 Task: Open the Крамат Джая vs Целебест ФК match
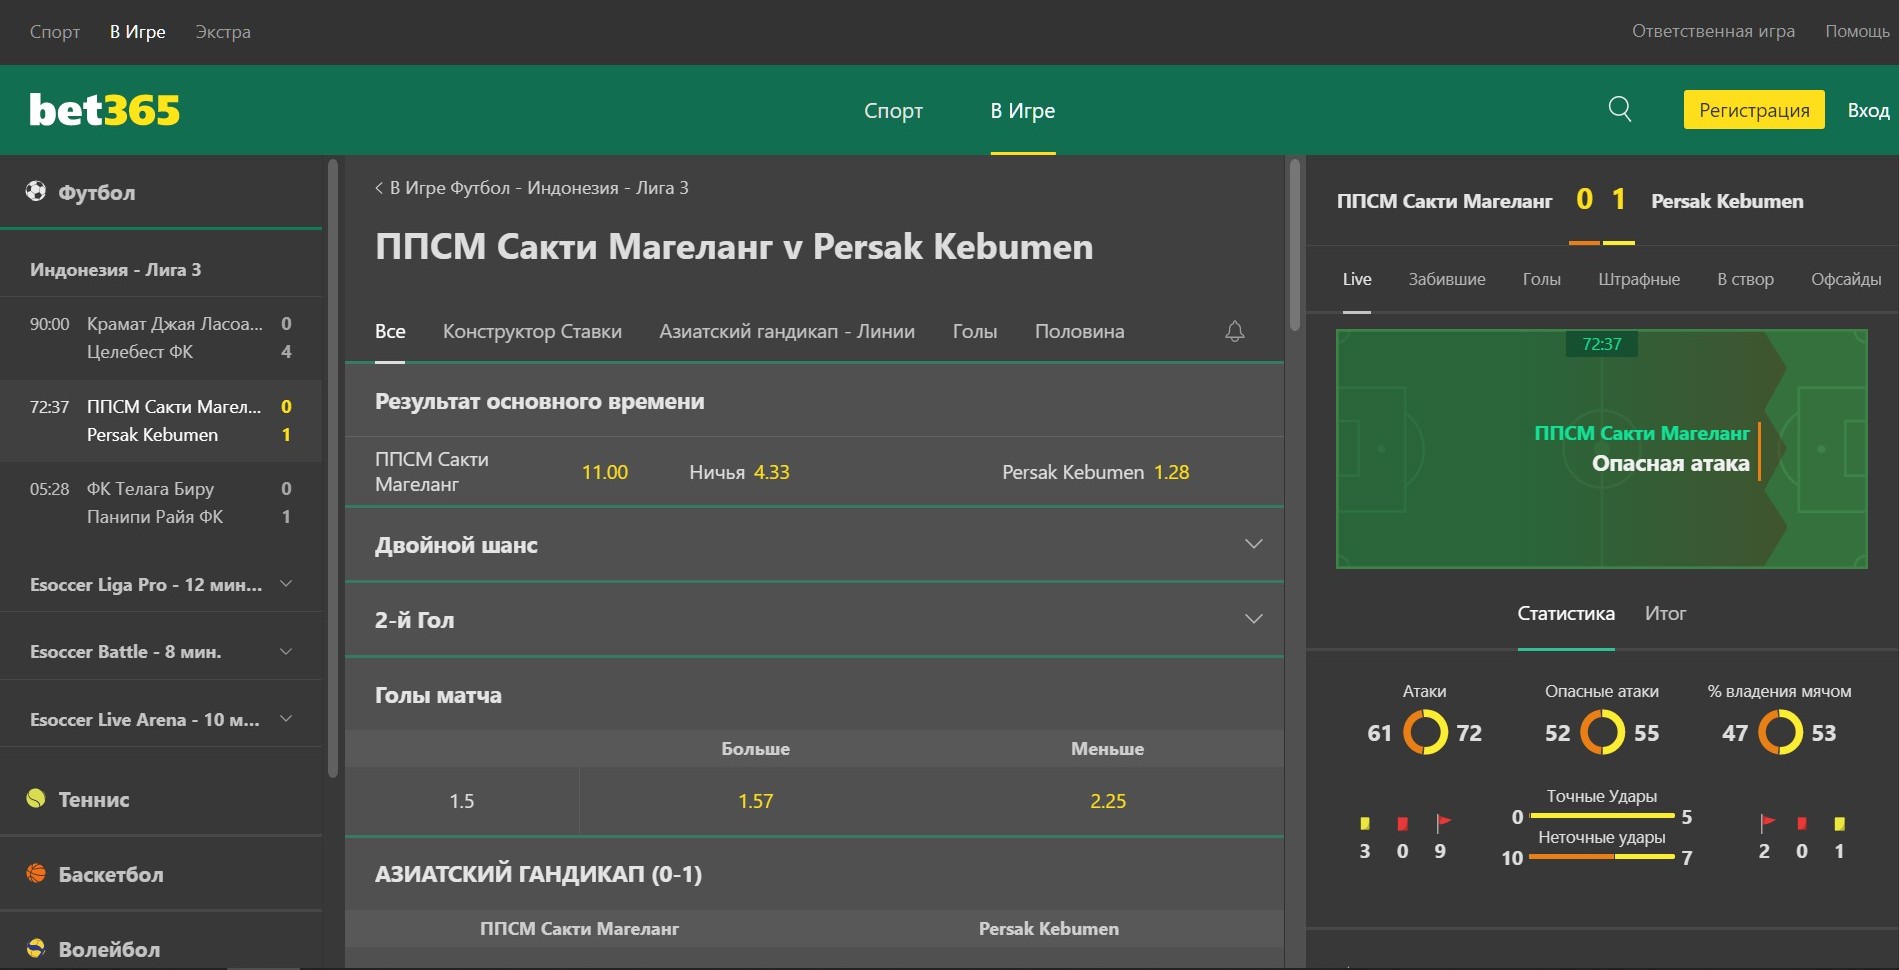click(161, 338)
